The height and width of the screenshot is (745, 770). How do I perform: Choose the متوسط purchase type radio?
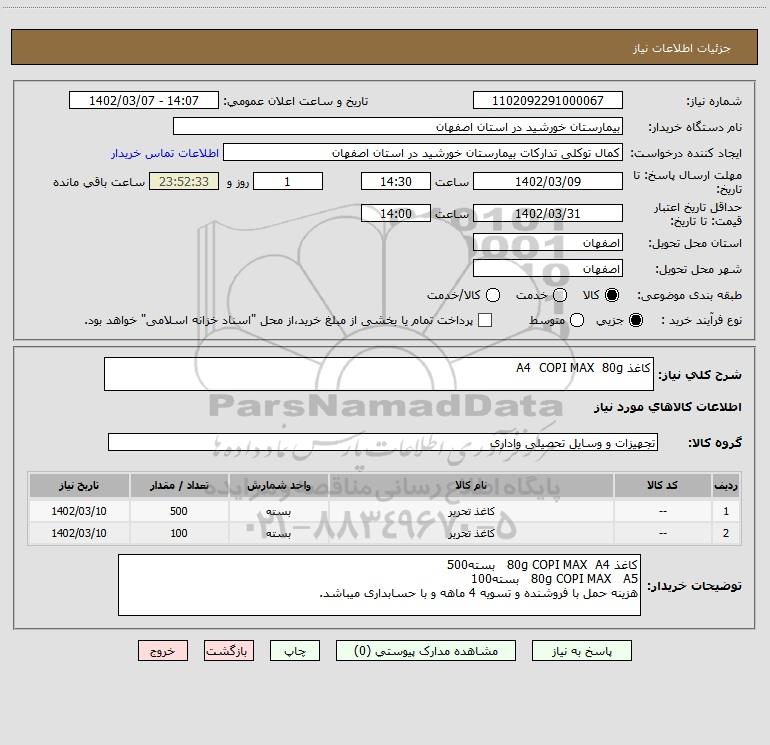point(577,320)
